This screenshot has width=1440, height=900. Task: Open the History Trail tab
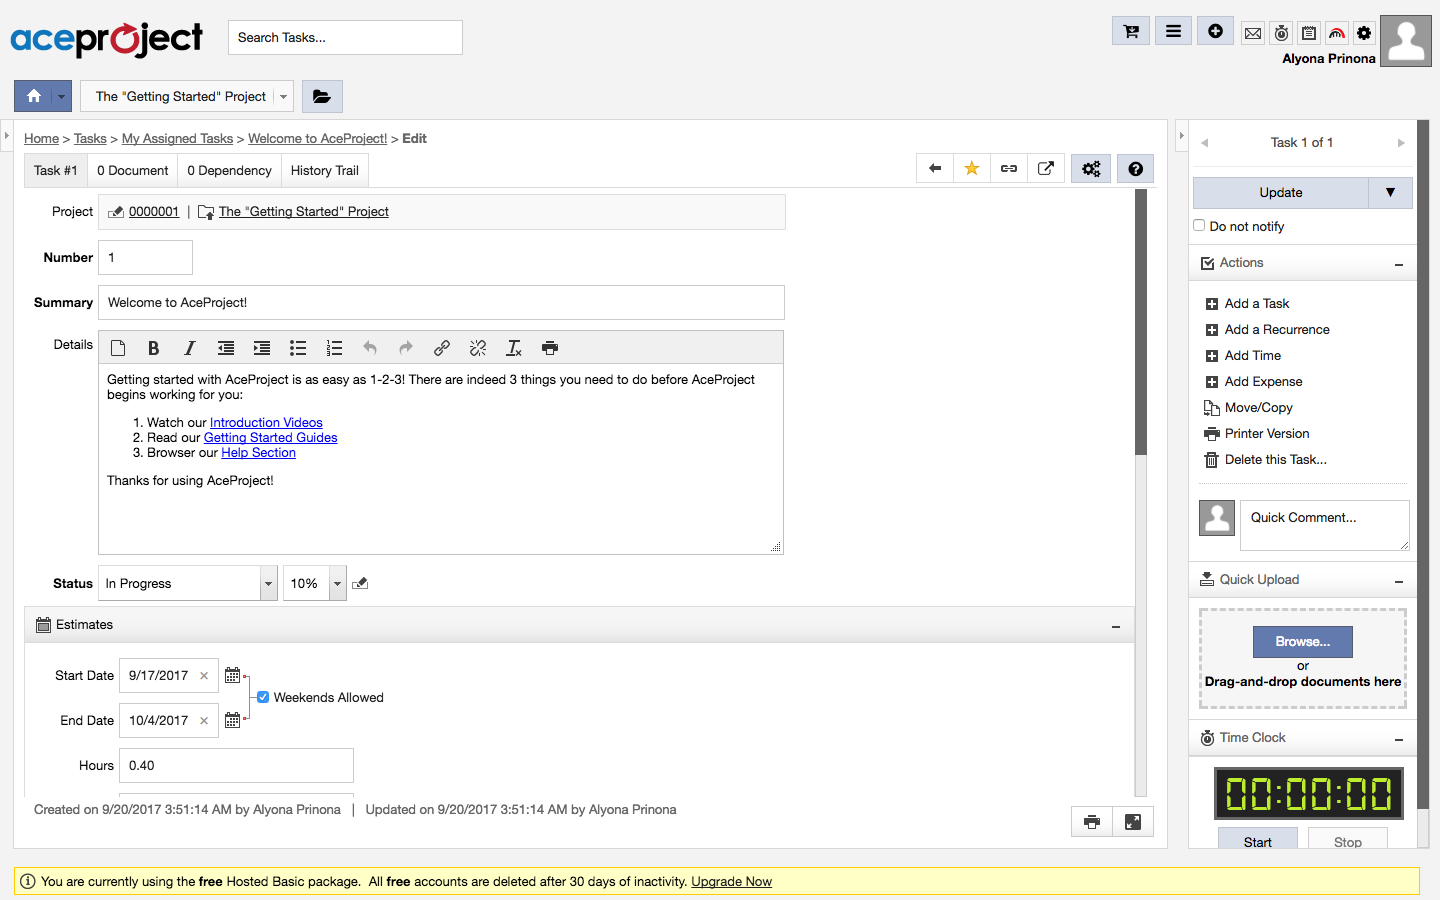pyautogui.click(x=325, y=170)
